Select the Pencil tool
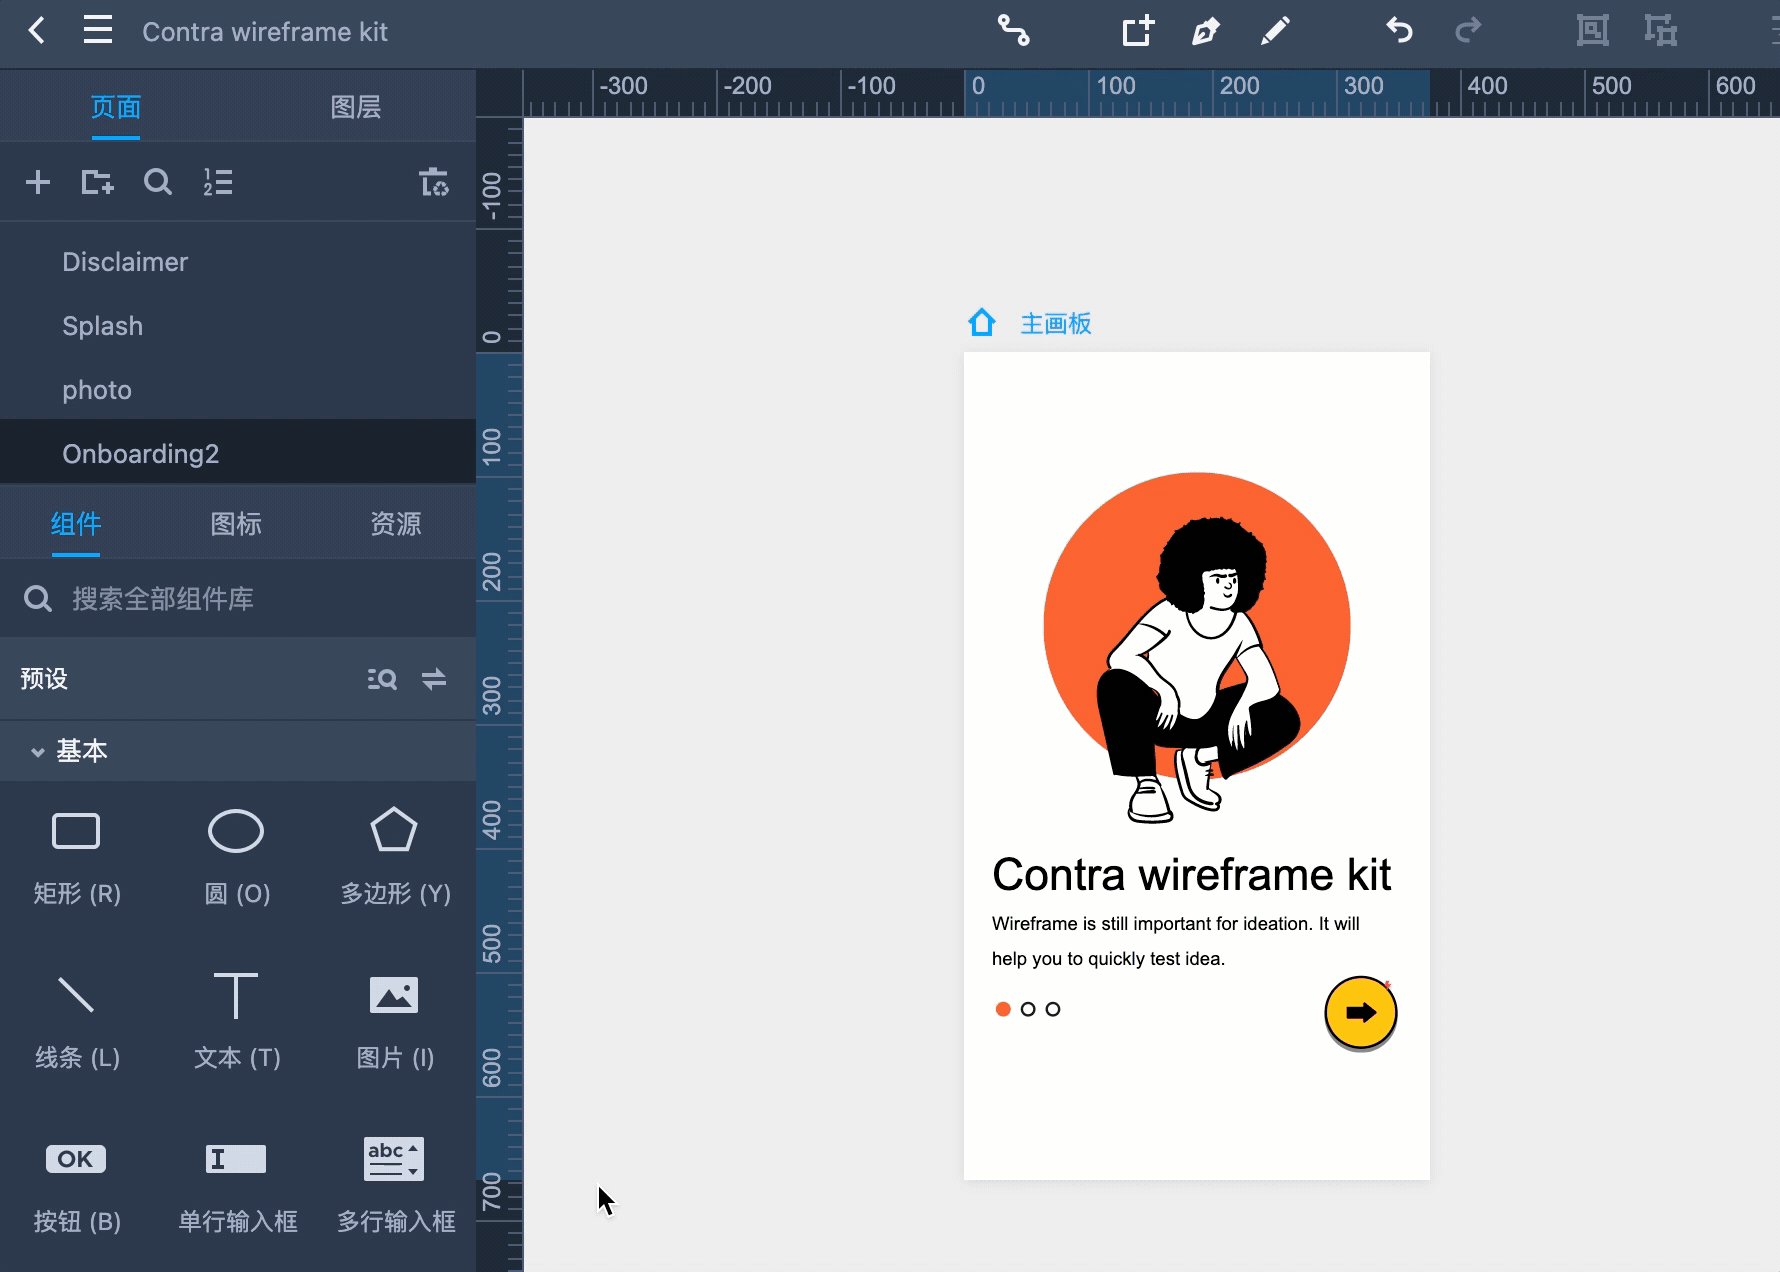This screenshot has width=1780, height=1272. coord(1275,31)
